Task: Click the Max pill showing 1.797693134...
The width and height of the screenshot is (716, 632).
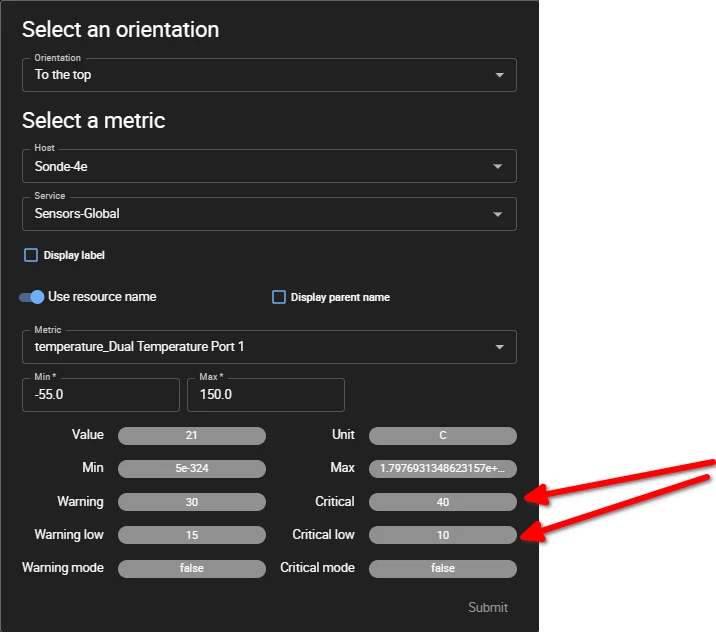Action: 443,469
